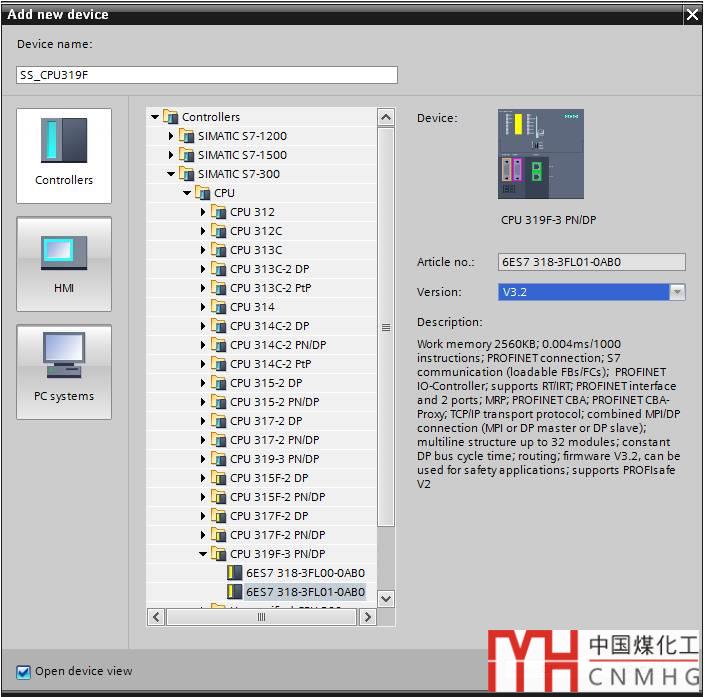This screenshot has height=697, width=704.
Task: Click the 6ES7 318-3FL00-0AB0 module icon
Action: (235, 573)
